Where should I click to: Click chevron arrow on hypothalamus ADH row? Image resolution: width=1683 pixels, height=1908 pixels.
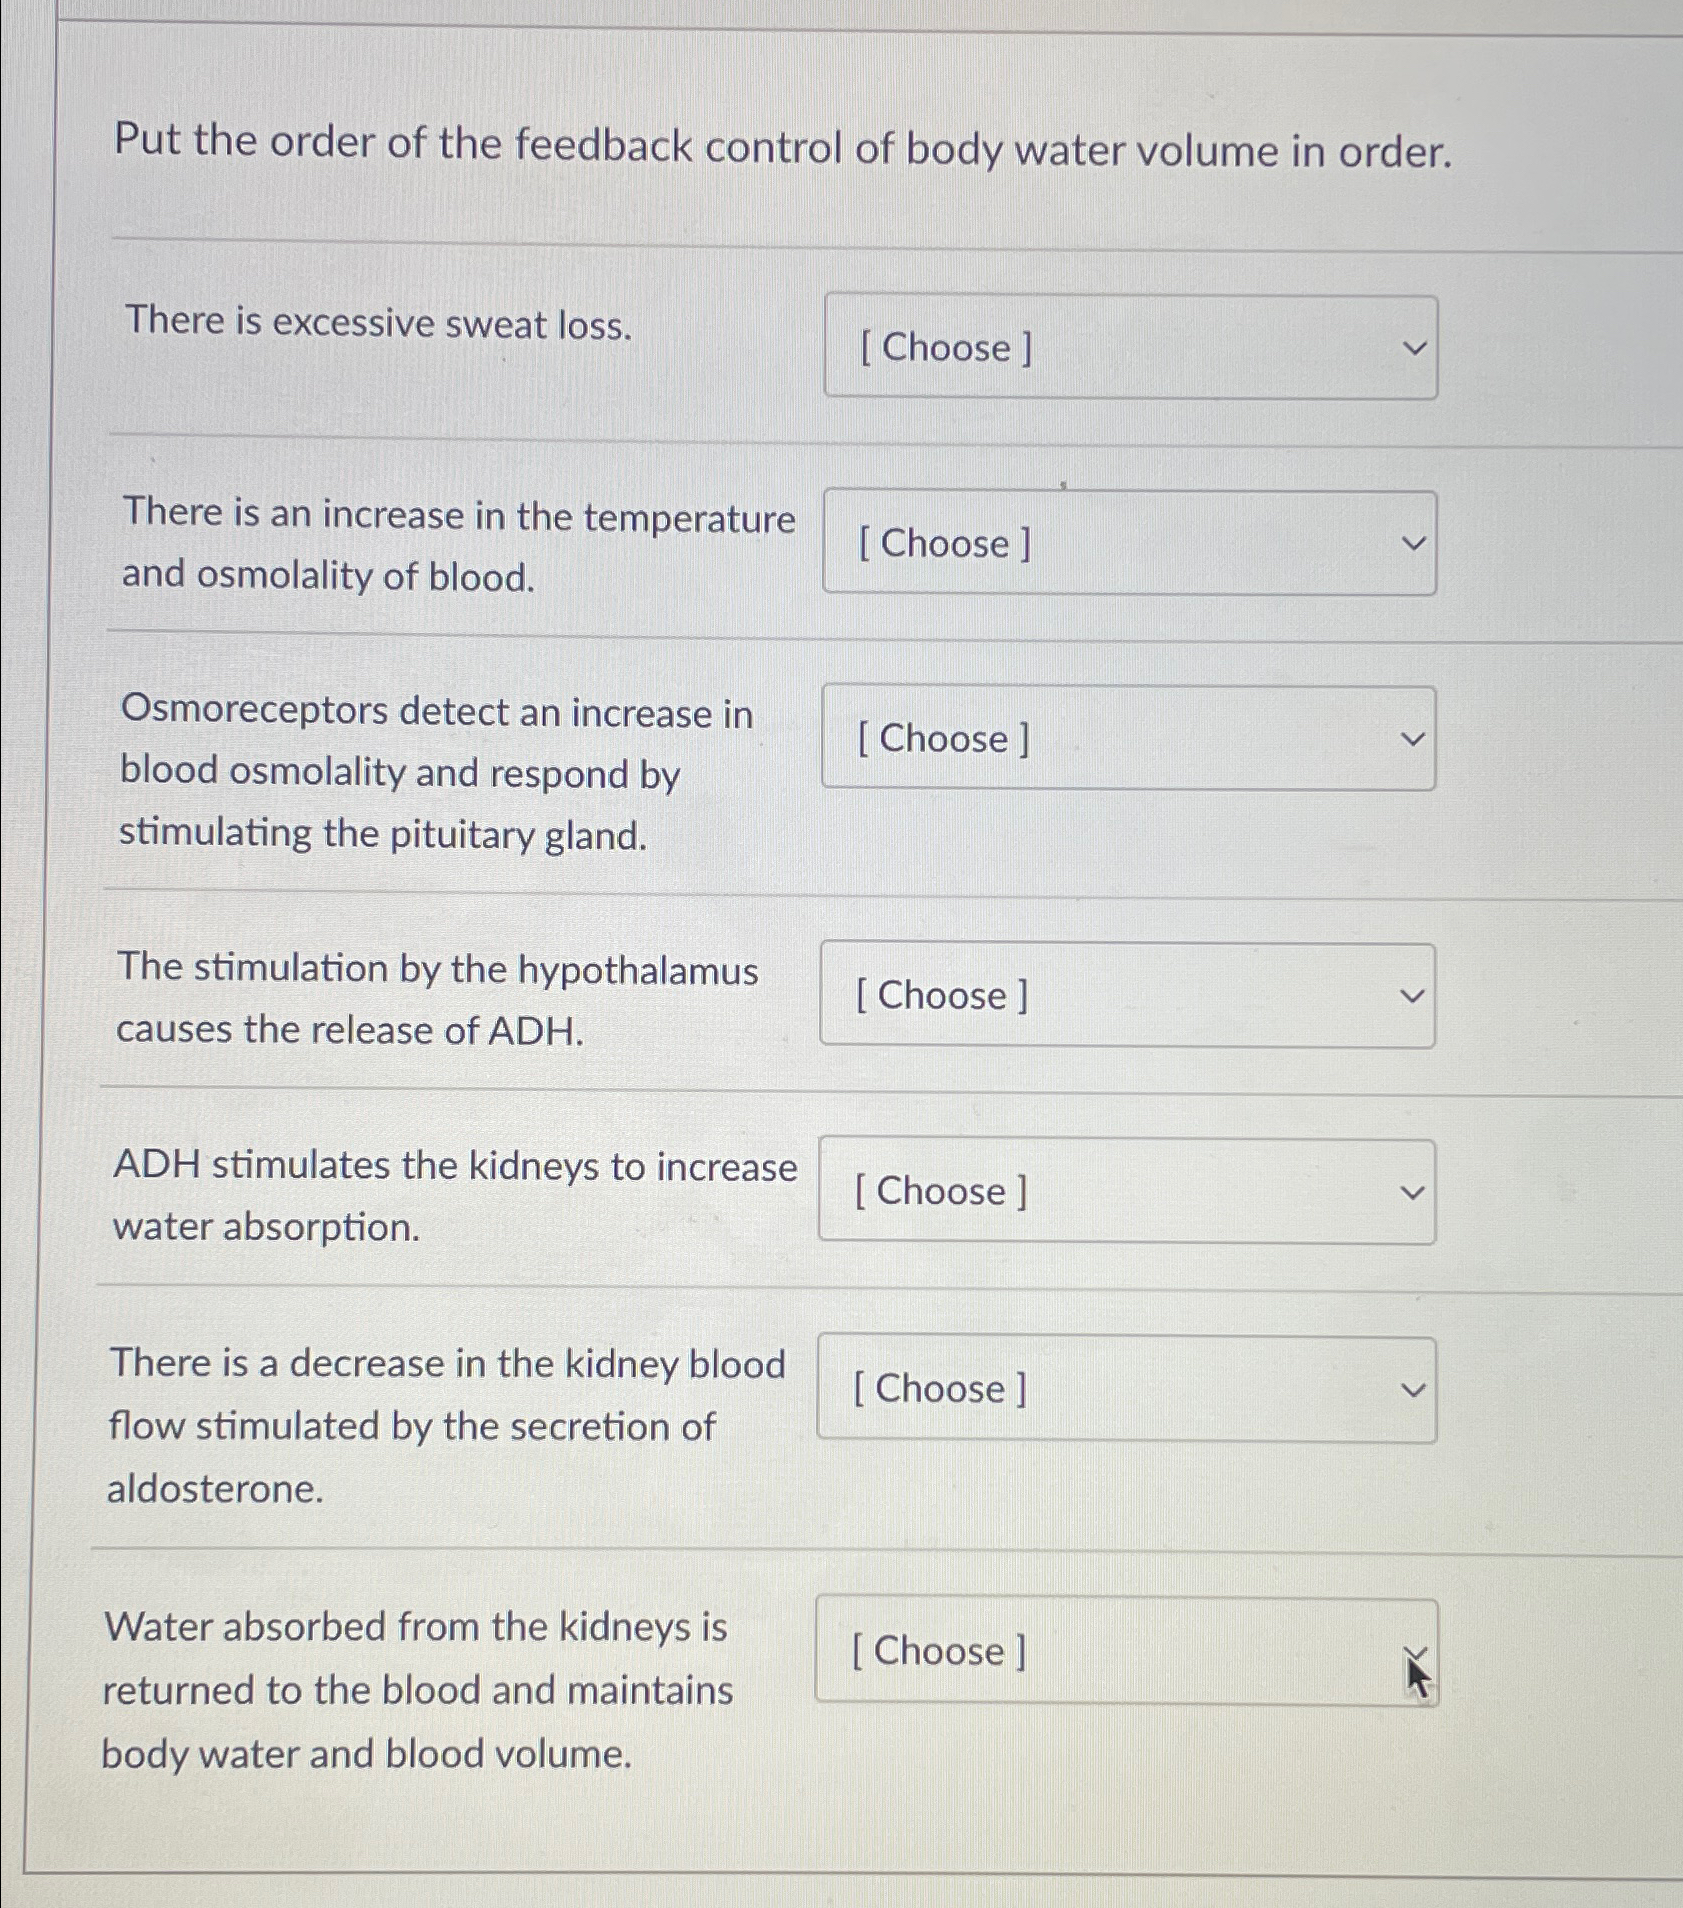click(x=1412, y=996)
